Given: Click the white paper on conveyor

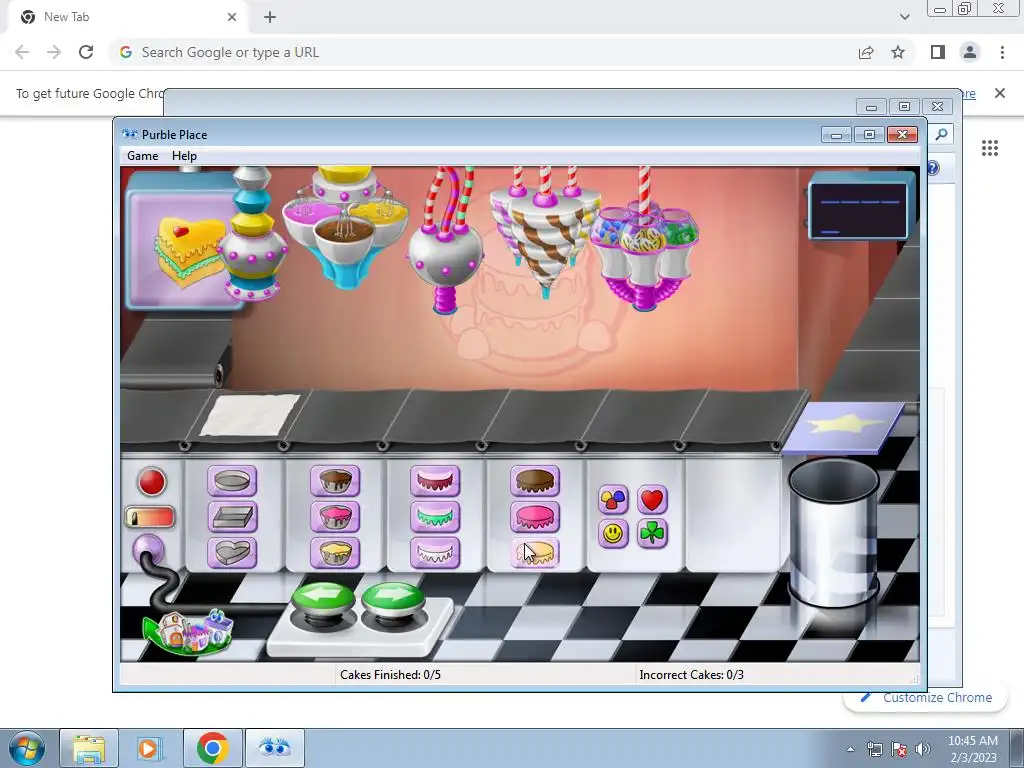Looking at the screenshot, I should tap(249, 415).
